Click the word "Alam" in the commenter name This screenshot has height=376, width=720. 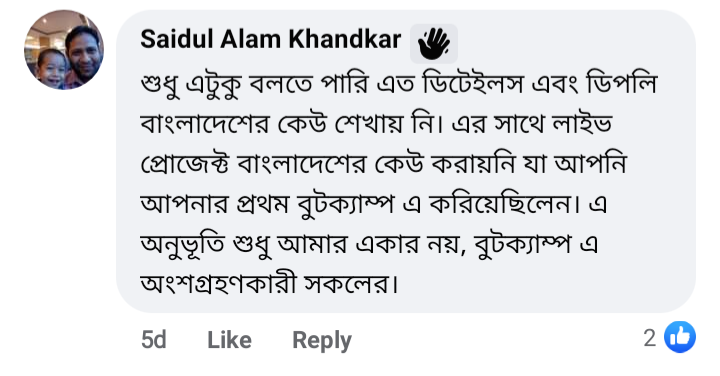tap(250, 39)
